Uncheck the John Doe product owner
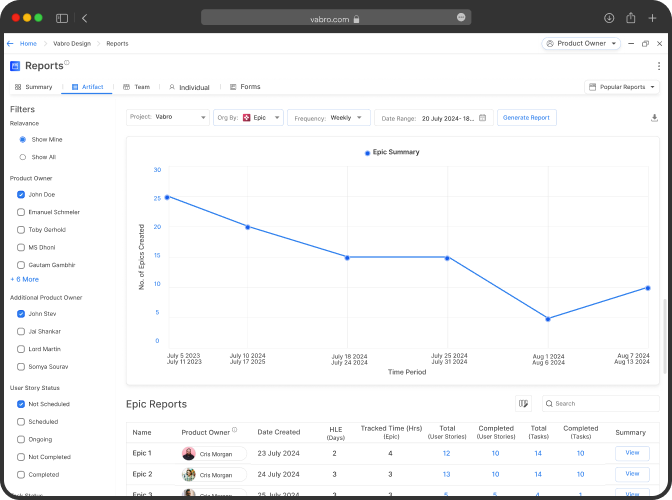Image resolution: width=672 pixels, height=500 pixels. [x=21, y=194]
